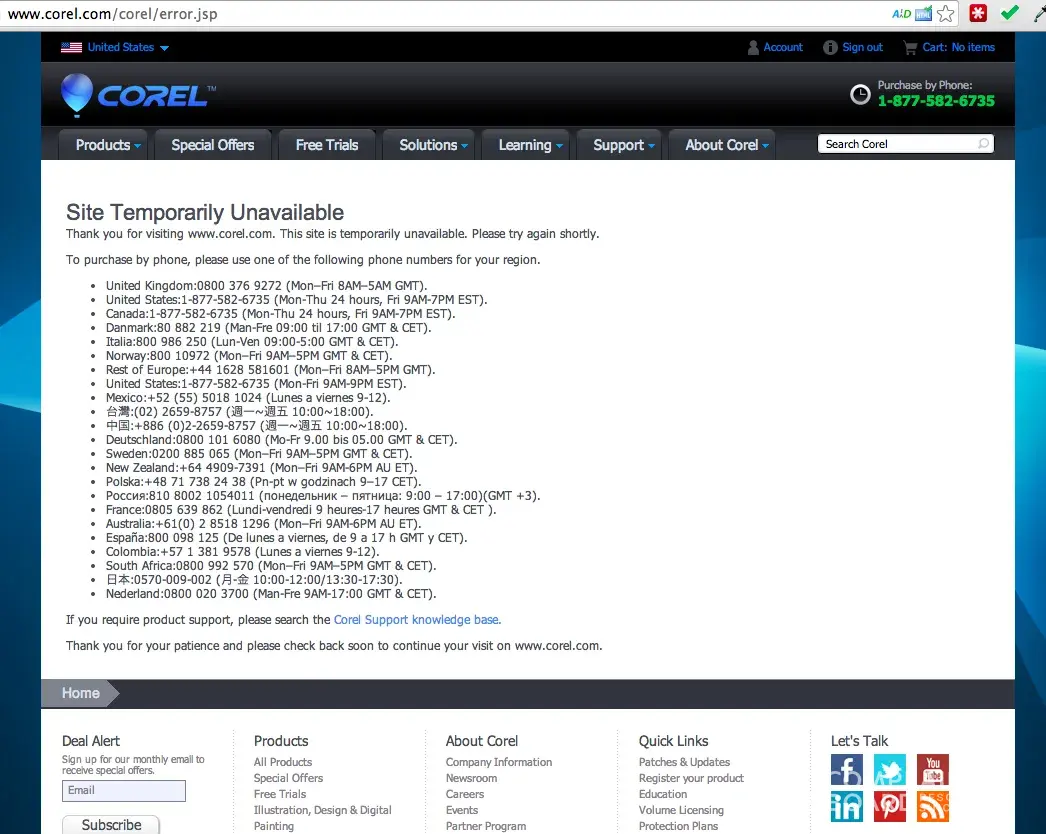Click the HTML page extension icon
Screen dimensions: 1046x834
point(923,14)
